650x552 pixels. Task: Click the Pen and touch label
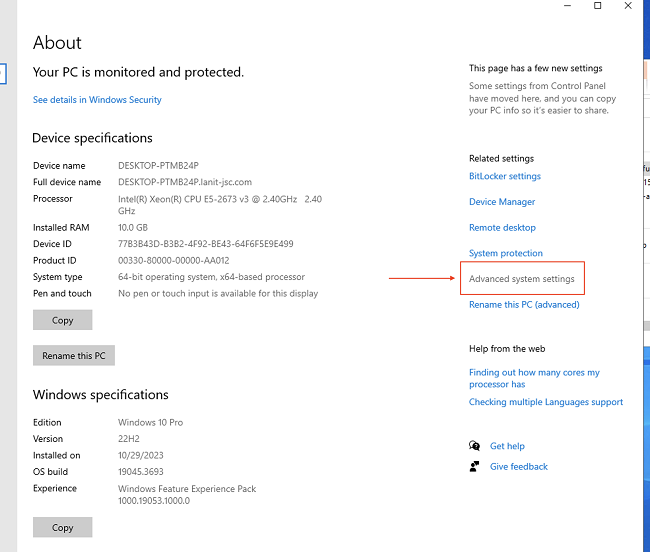coord(62,293)
